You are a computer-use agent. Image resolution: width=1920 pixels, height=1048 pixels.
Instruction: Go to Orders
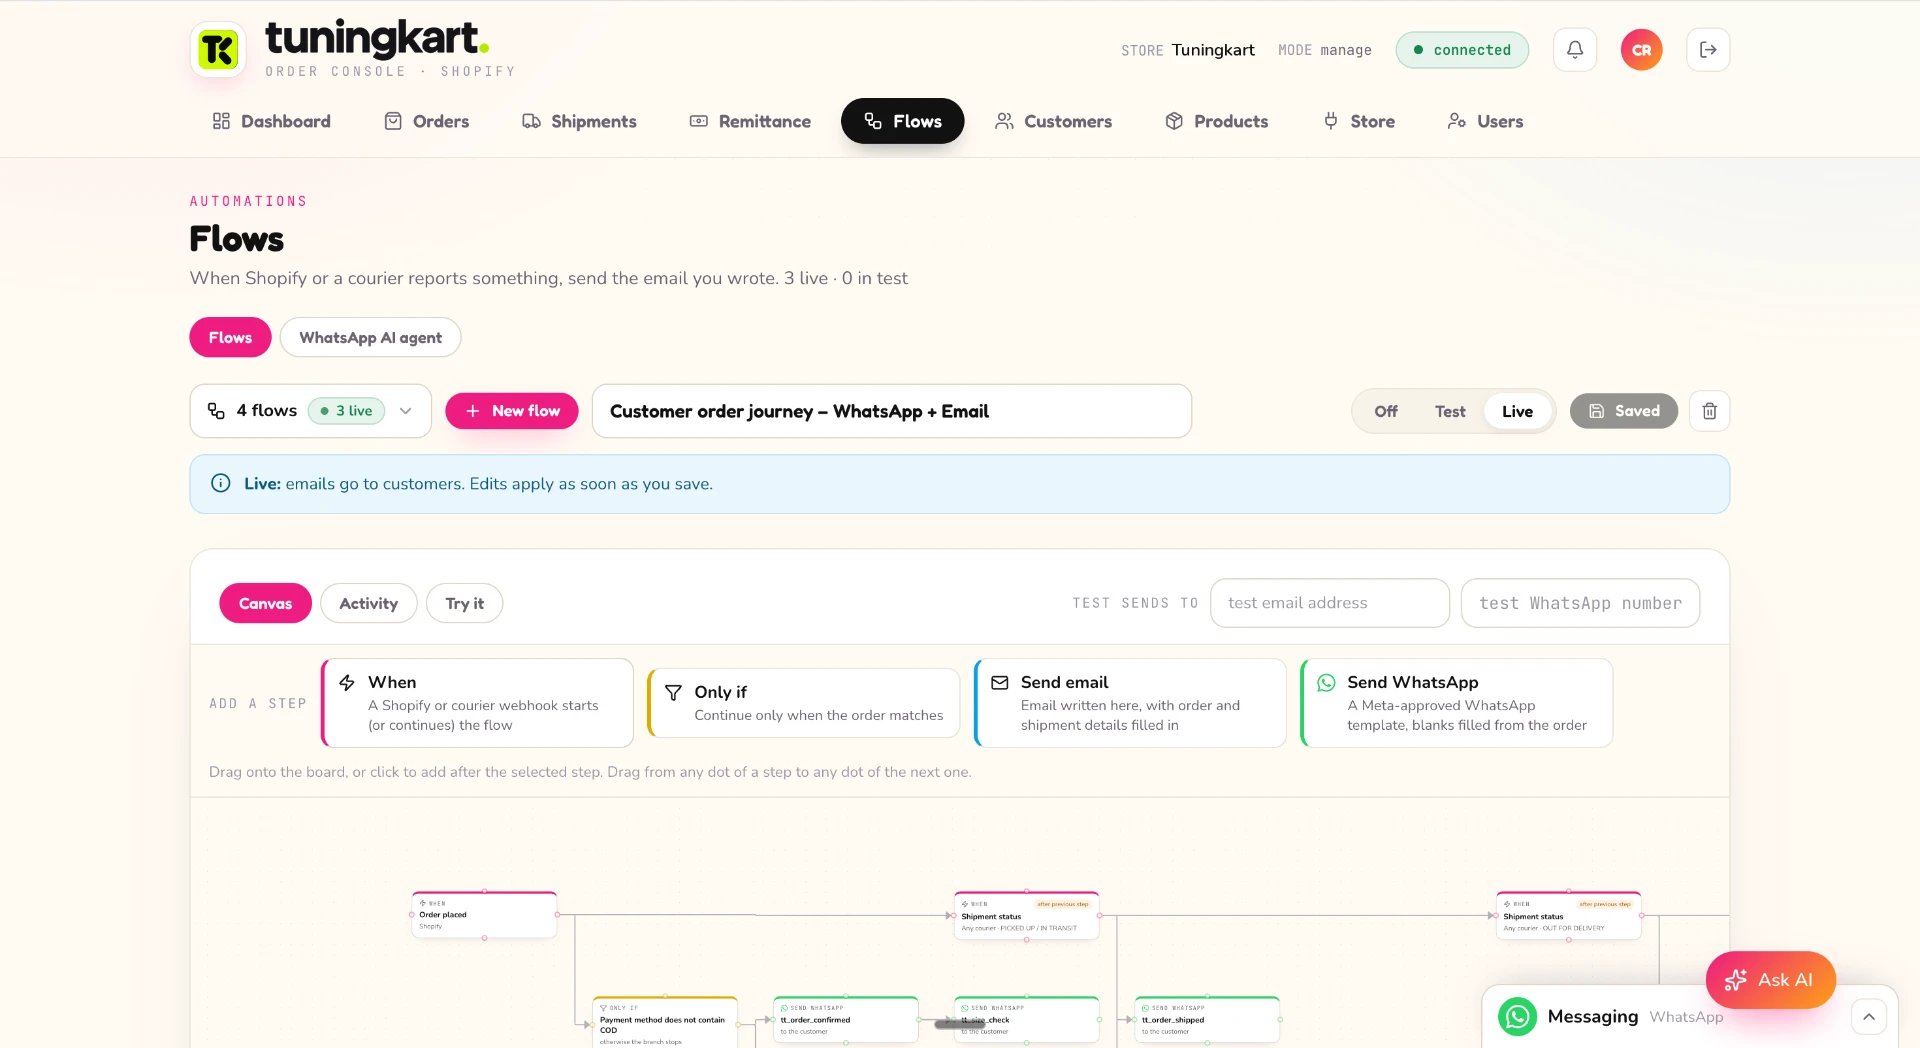pyautogui.click(x=427, y=121)
